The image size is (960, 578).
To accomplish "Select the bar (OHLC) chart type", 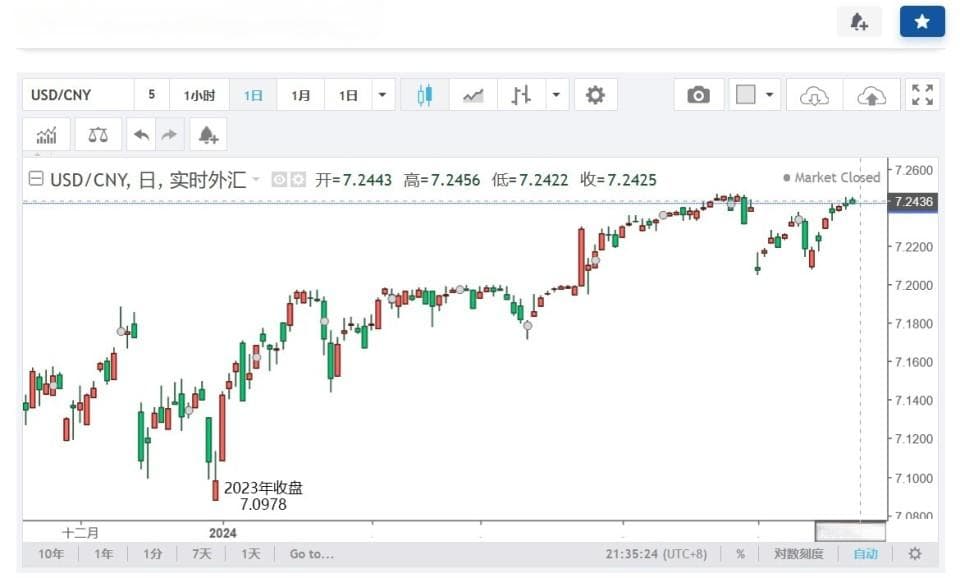I will pos(521,95).
